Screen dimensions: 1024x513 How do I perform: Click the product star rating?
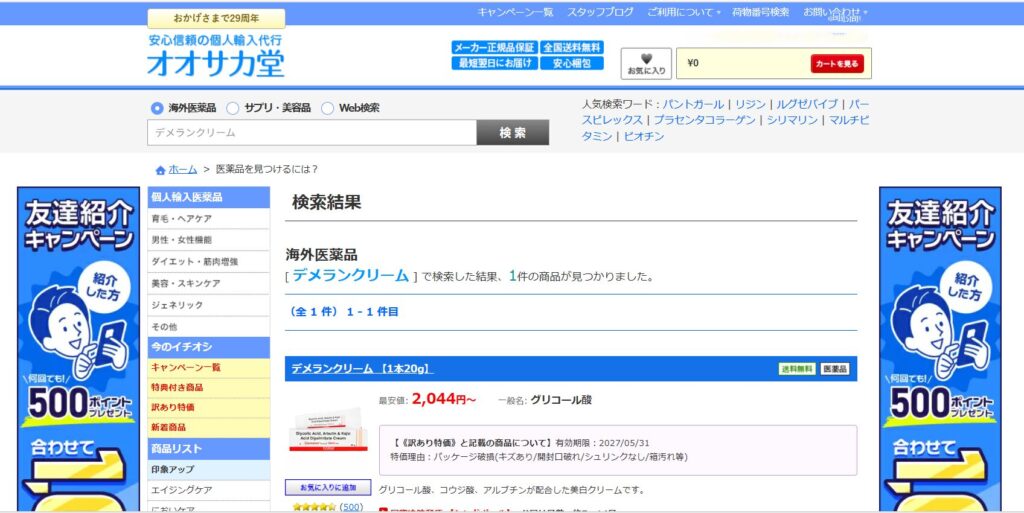coord(312,507)
